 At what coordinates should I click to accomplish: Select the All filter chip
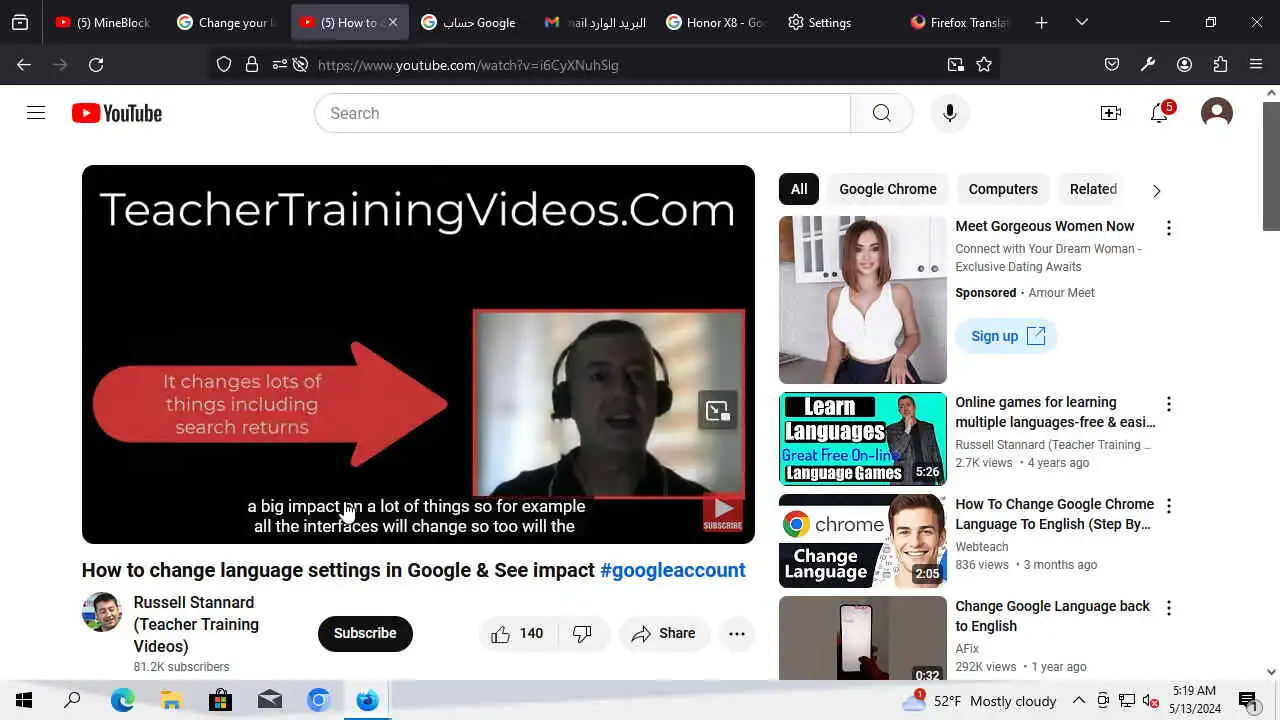click(x=799, y=189)
